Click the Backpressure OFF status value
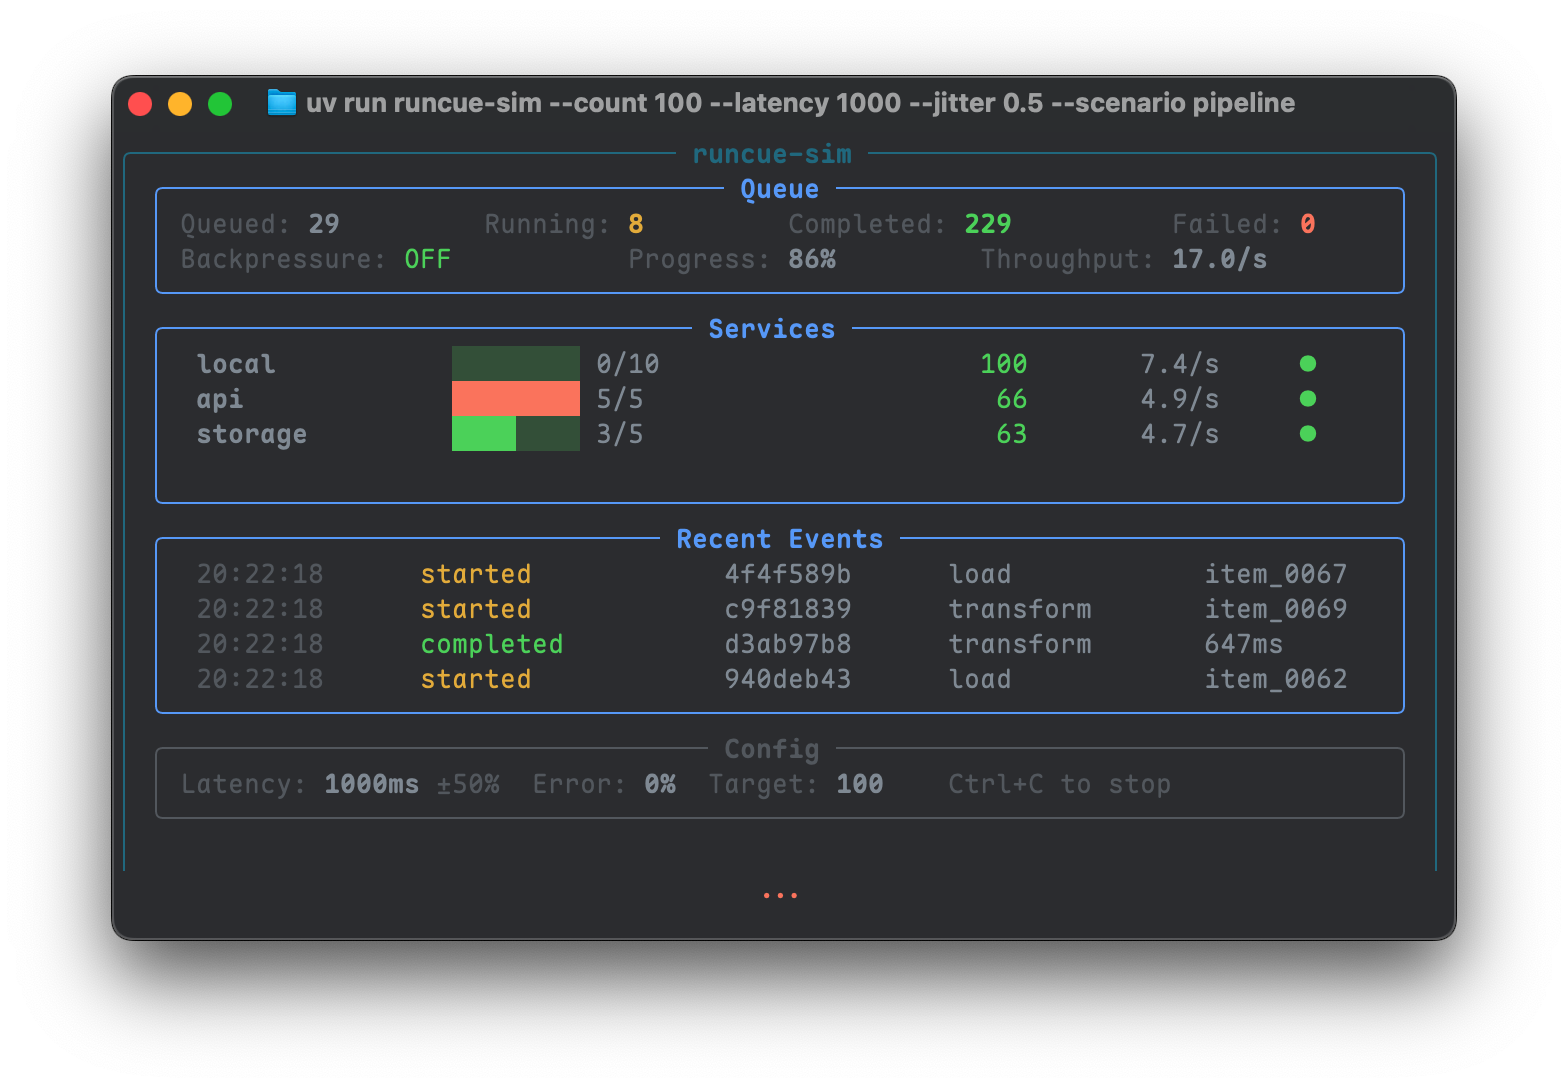Screen dimensions: 1568x1088 pyautogui.click(x=427, y=260)
